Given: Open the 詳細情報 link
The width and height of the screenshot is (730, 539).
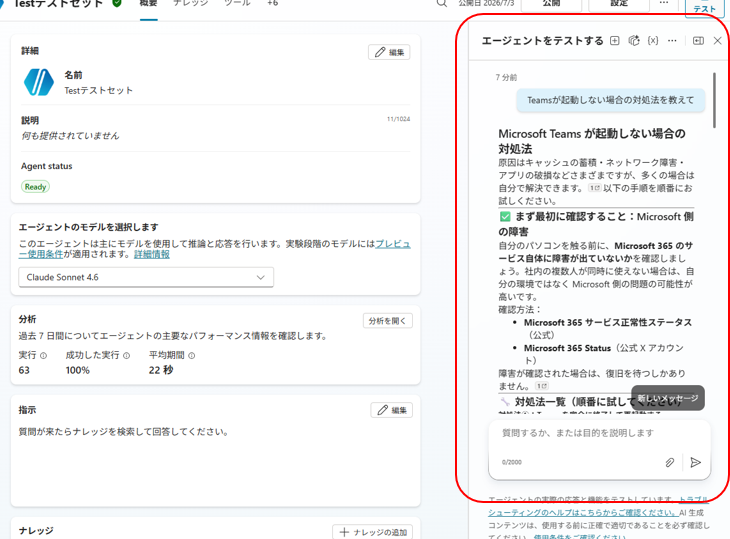Looking at the screenshot, I should pos(152,255).
